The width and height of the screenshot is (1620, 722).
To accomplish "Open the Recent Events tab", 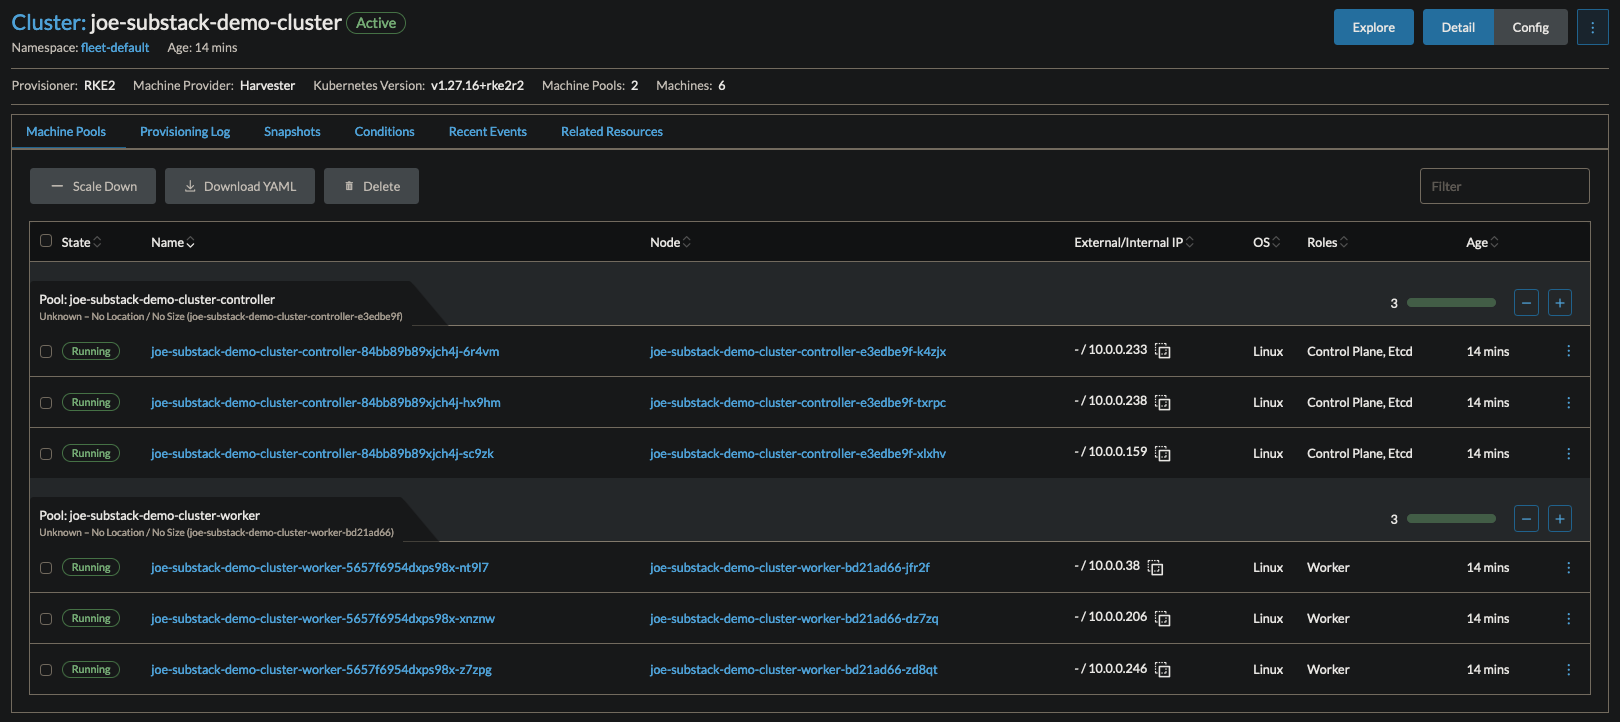I will 487,132.
